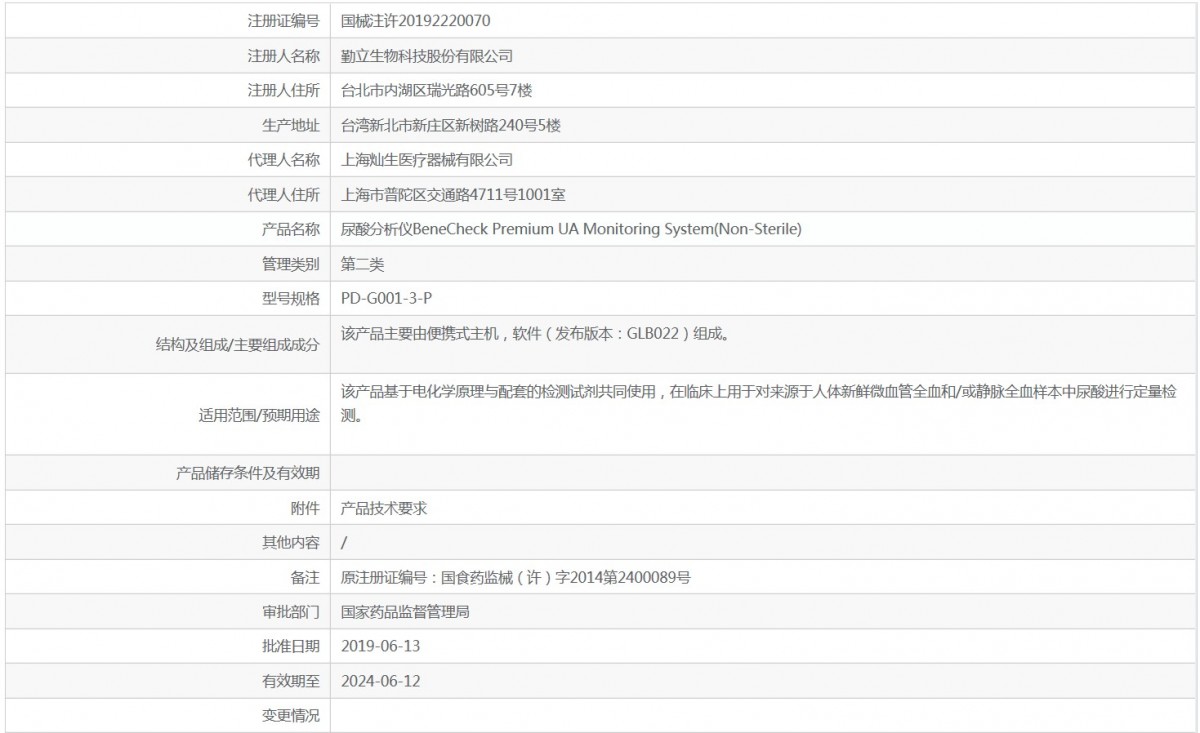Click the 注册证编号 row label
The height and width of the screenshot is (733, 1200).
[284, 20]
